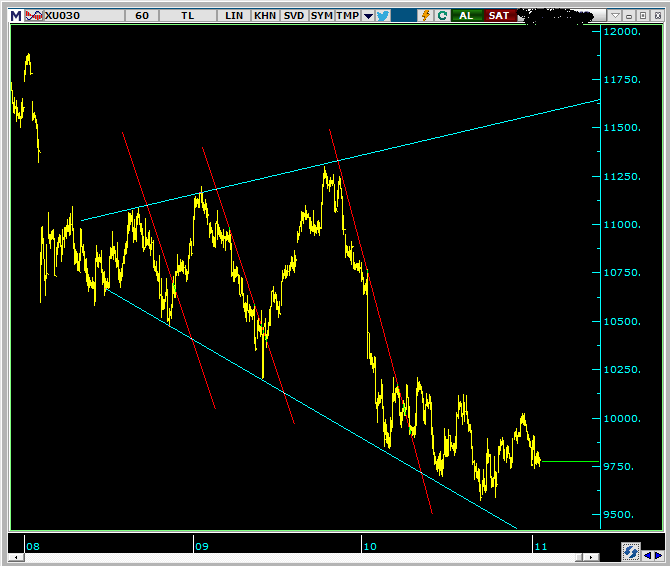Change the 60 period field
The height and width of the screenshot is (566, 670).
click(142, 15)
